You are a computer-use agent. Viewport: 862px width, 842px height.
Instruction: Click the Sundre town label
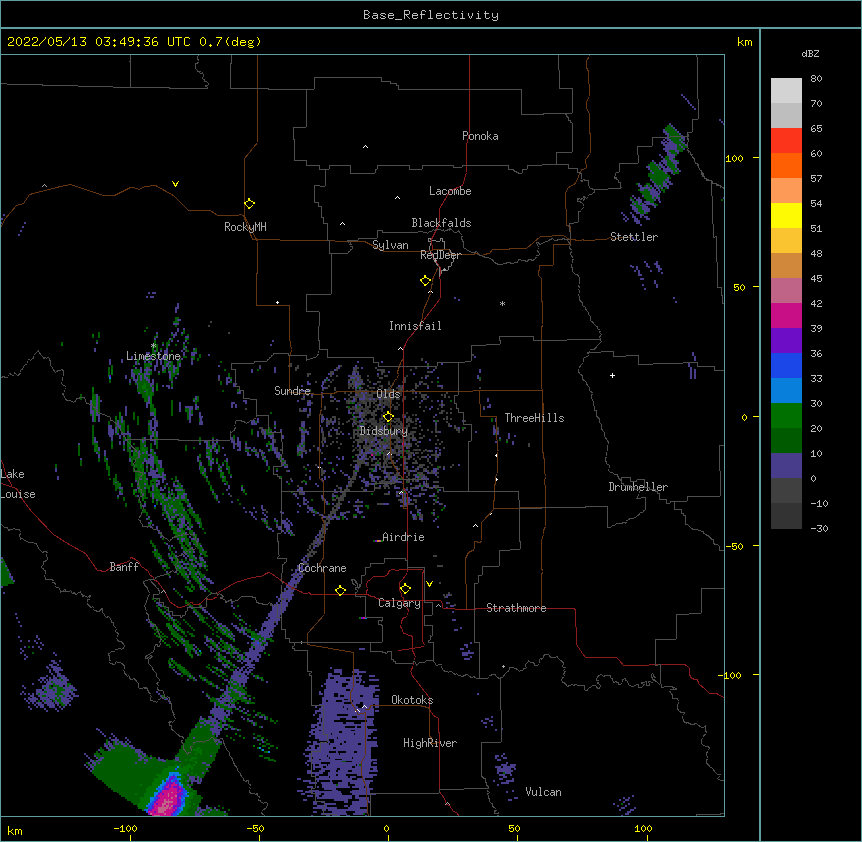[292, 391]
